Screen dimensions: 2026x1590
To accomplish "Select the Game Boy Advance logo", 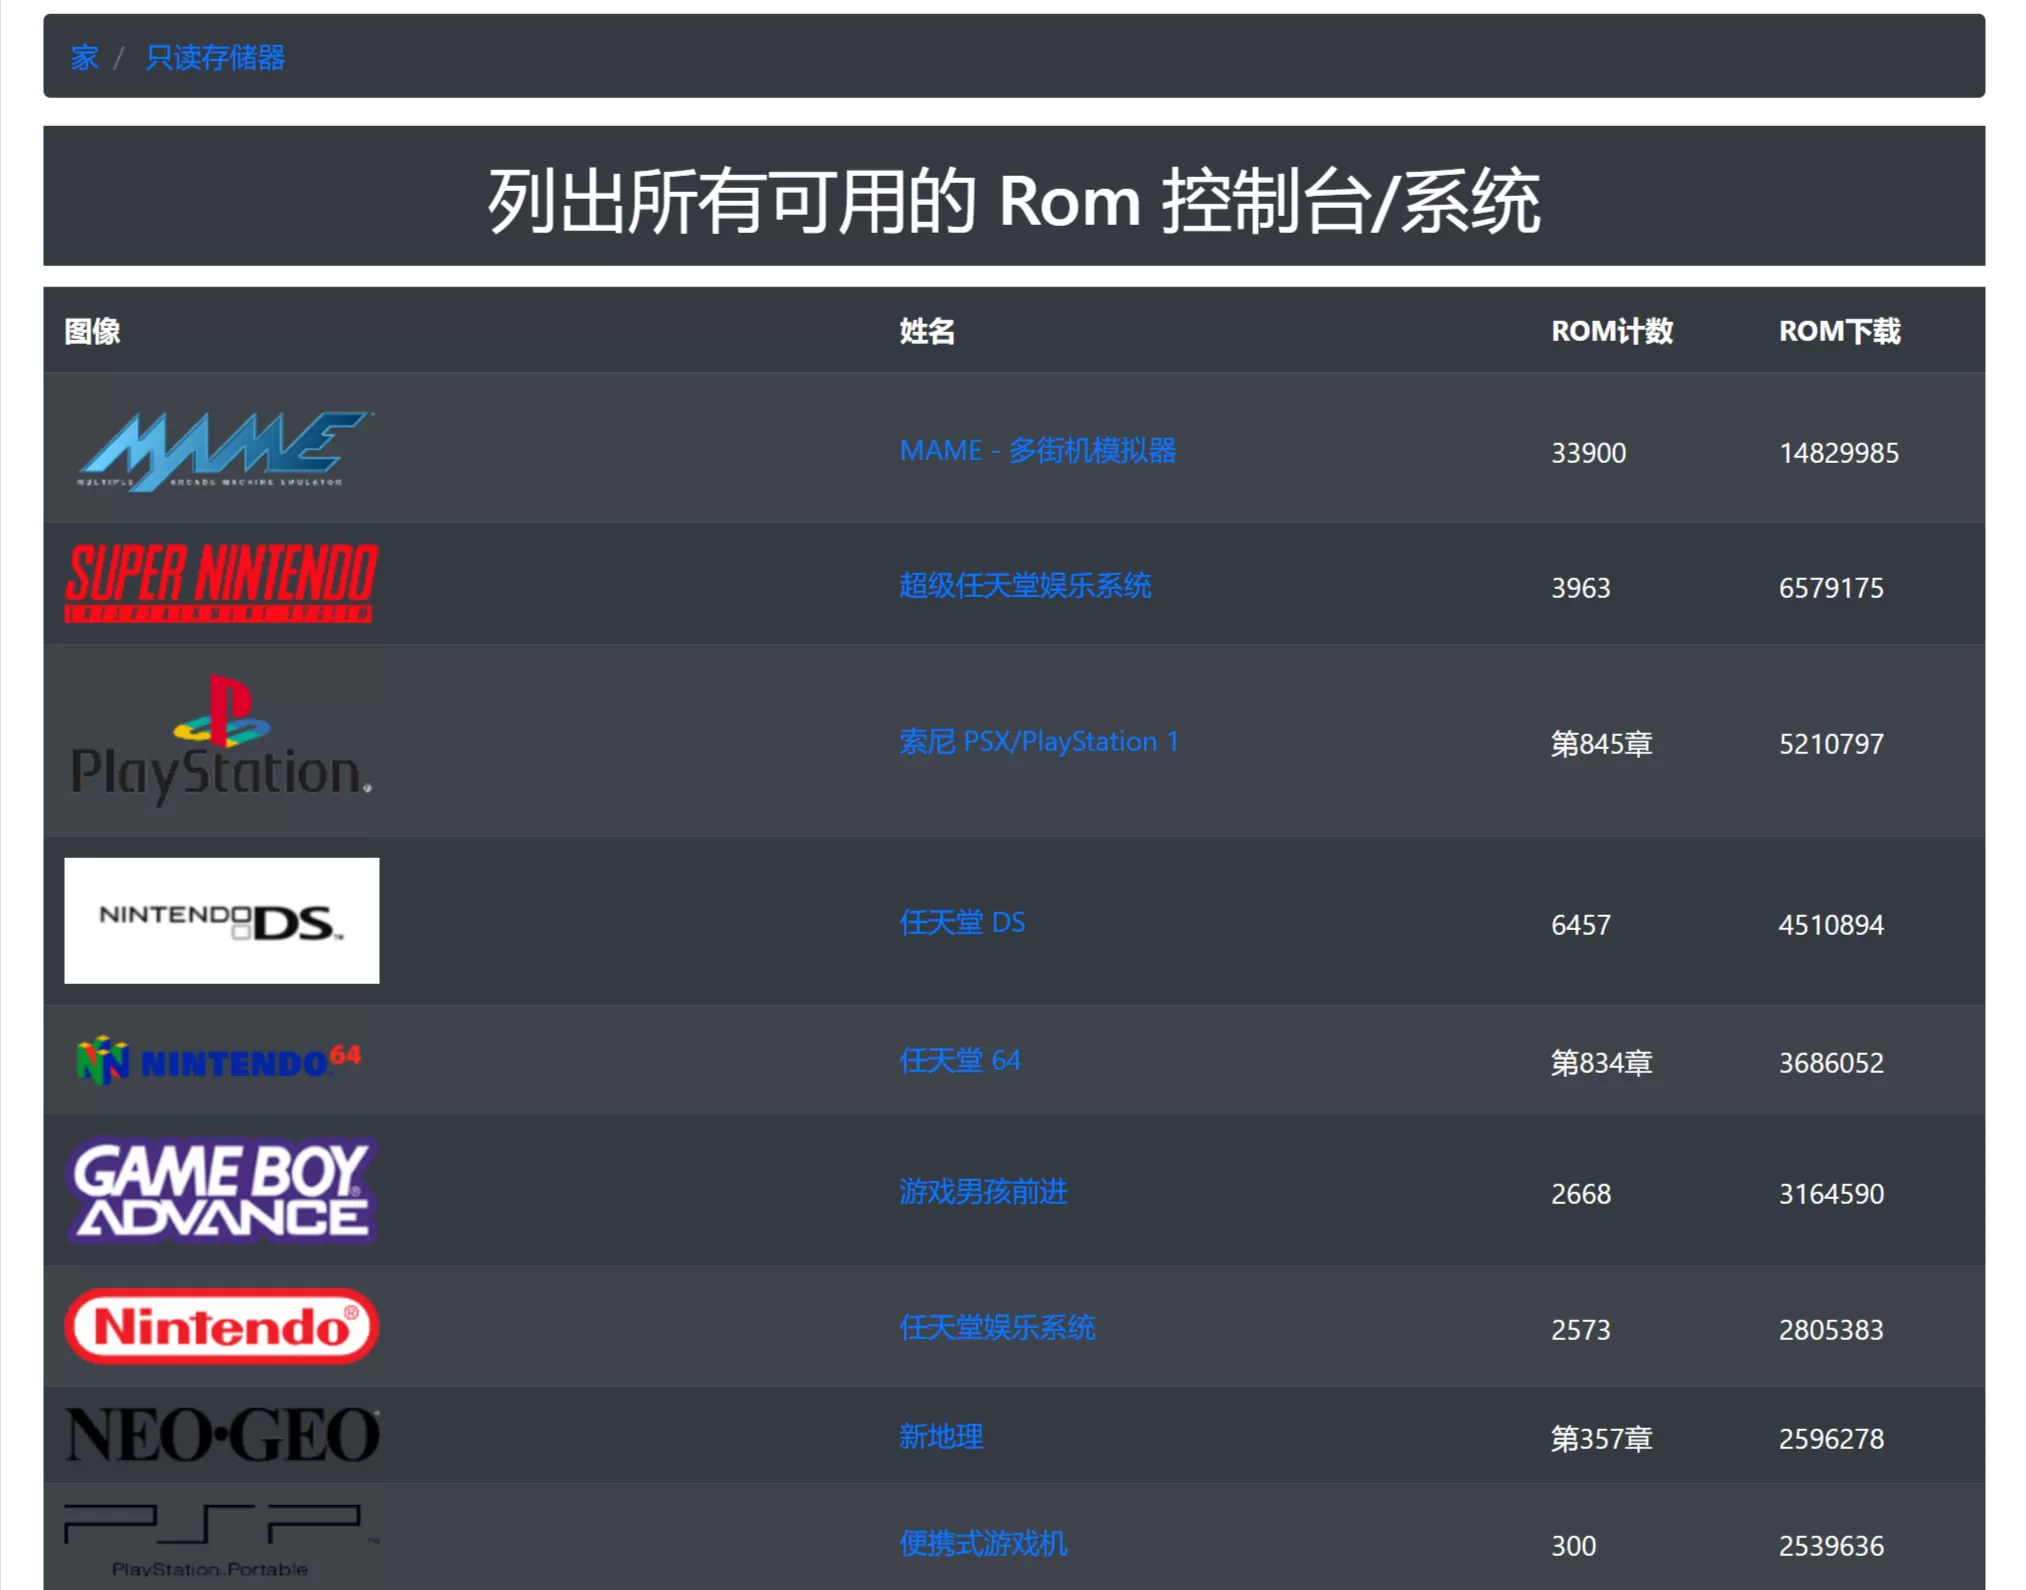I will coord(221,1192).
